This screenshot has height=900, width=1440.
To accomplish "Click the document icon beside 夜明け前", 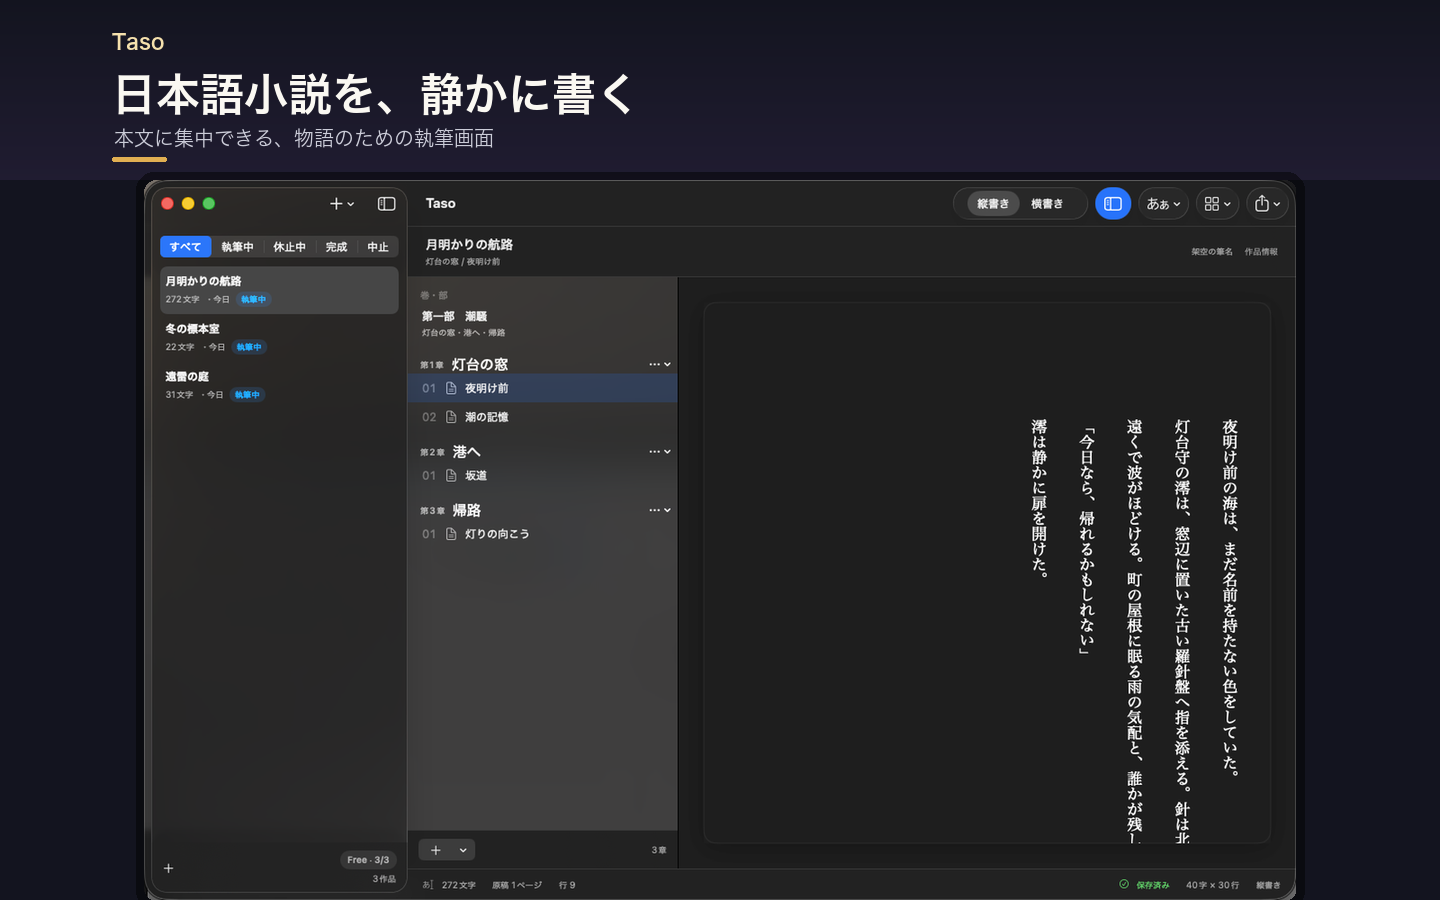I will (451, 388).
